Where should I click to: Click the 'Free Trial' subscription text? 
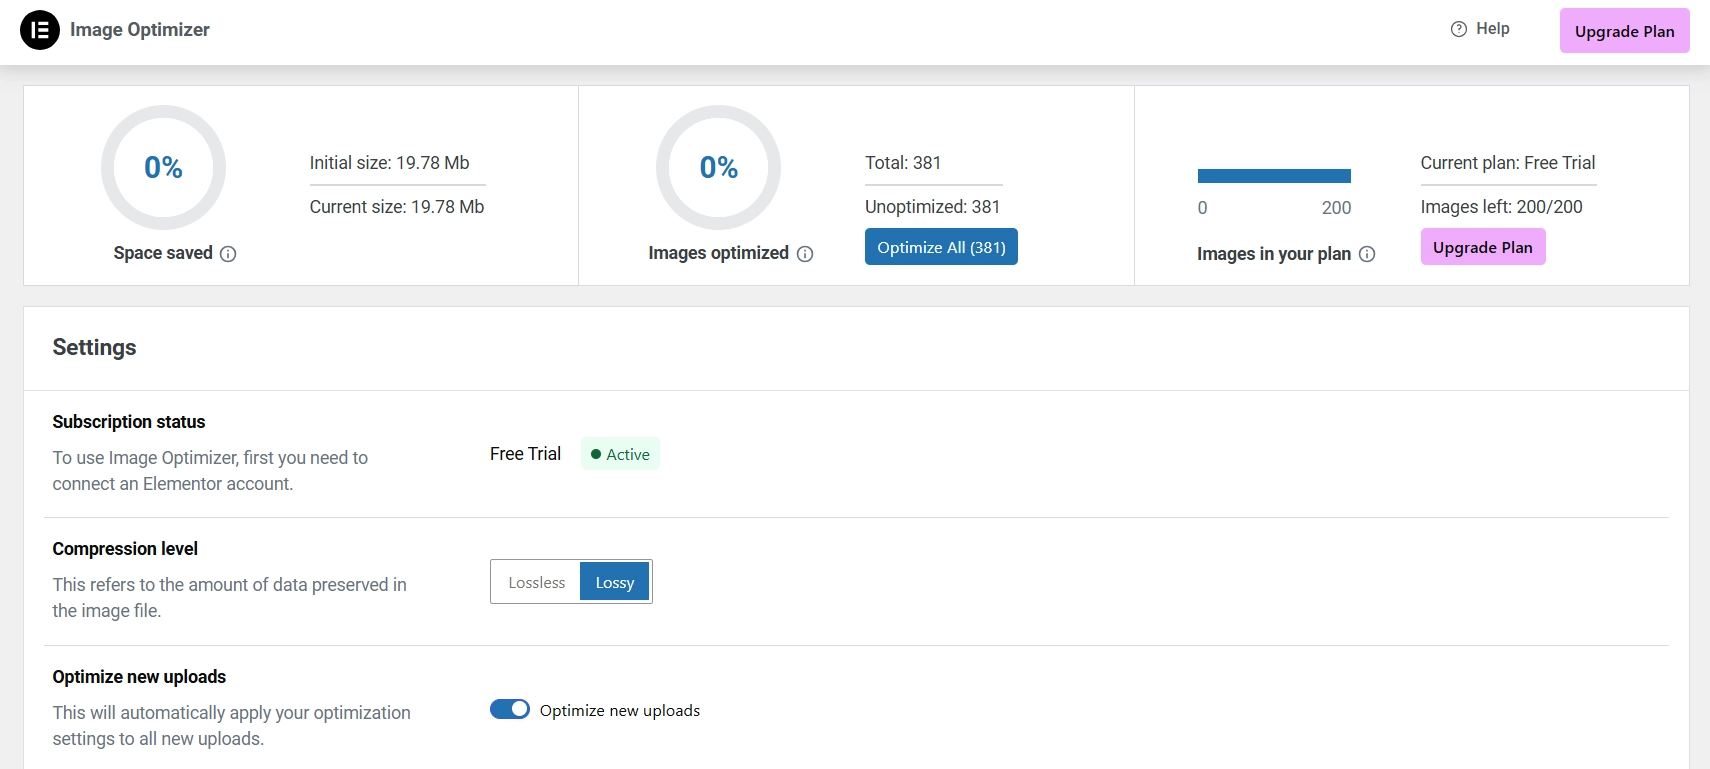click(x=525, y=454)
